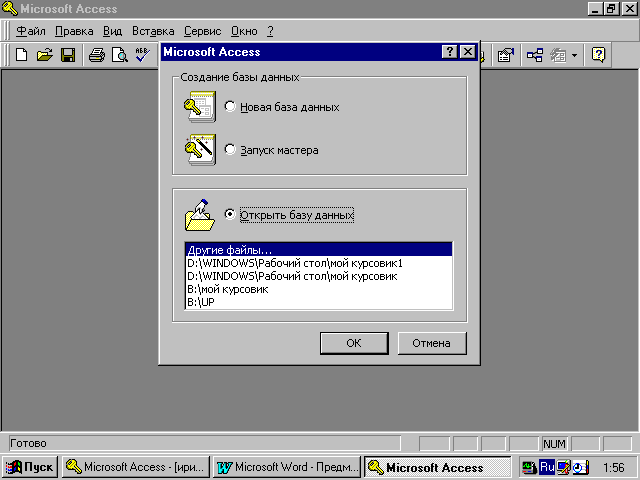Select B:\UP entry in the list
Viewport: 640px width, 480px height.
point(318,302)
